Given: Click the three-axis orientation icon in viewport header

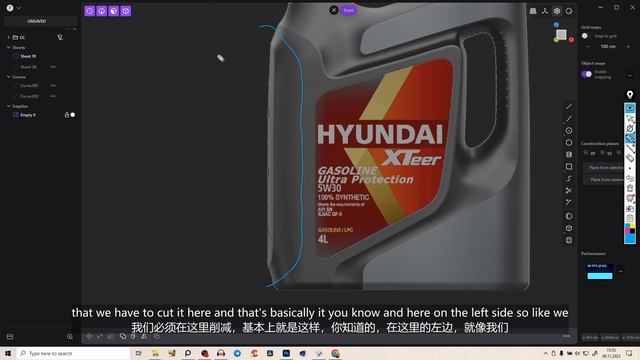Looking at the screenshot, I should pyautogui.click(x=545, y=11).
